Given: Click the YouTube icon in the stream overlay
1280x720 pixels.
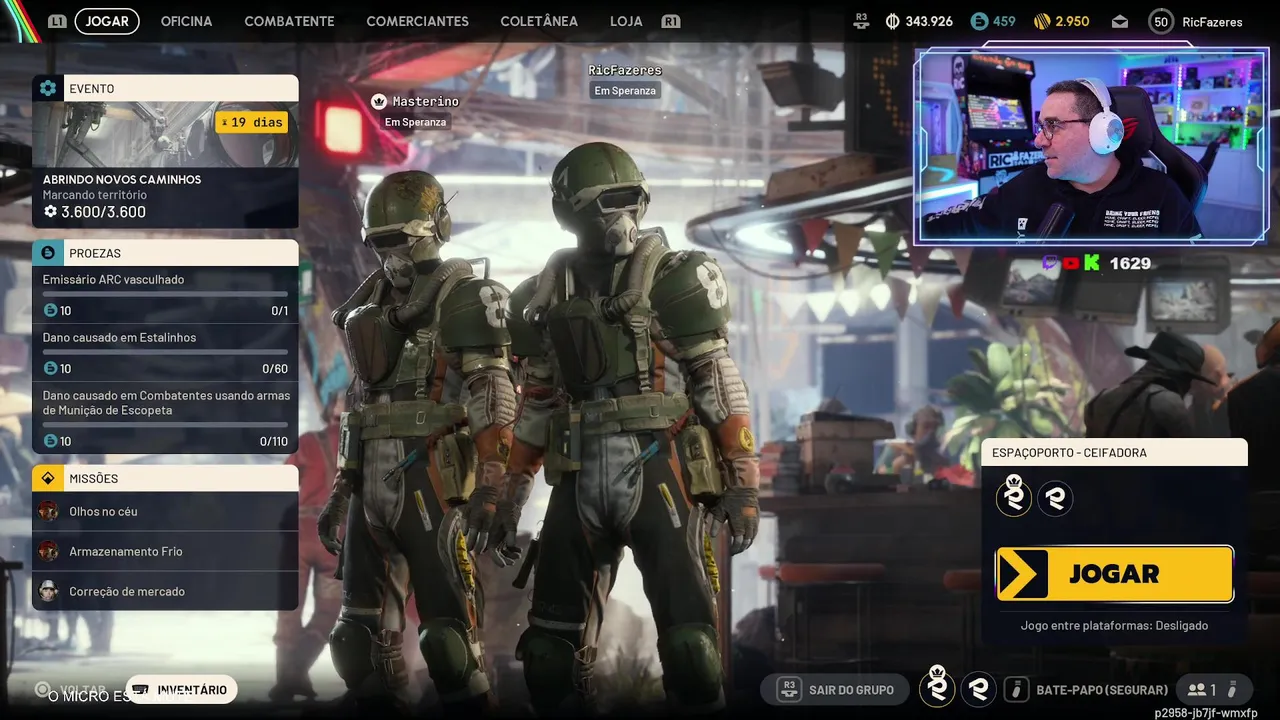Looking at the screenshot, I should click(1071, 263).
